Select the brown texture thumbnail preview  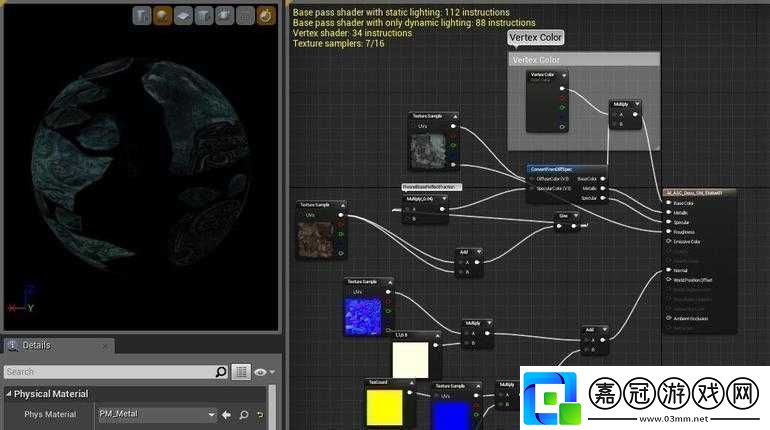coord(316,240)
